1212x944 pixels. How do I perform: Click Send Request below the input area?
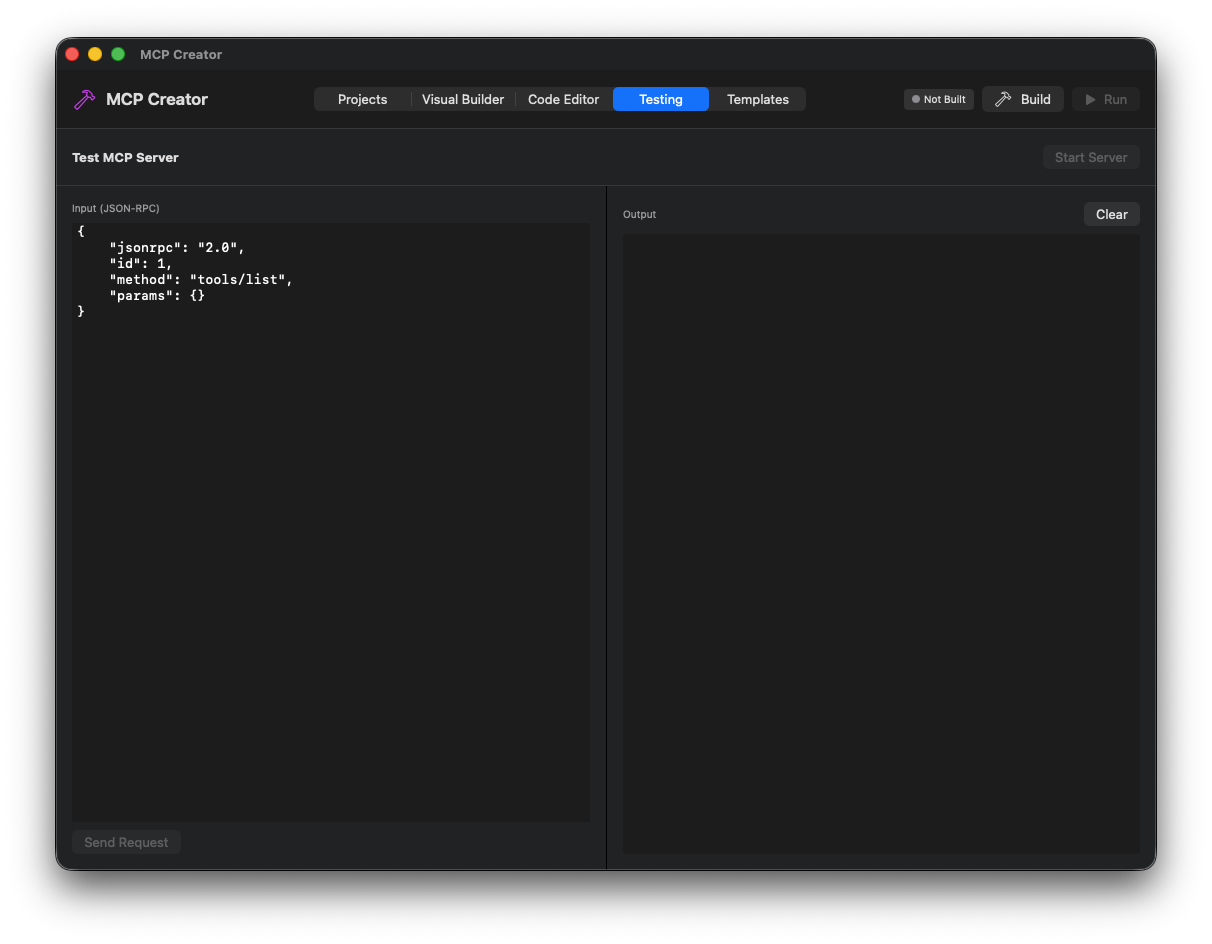click(126, 842)
